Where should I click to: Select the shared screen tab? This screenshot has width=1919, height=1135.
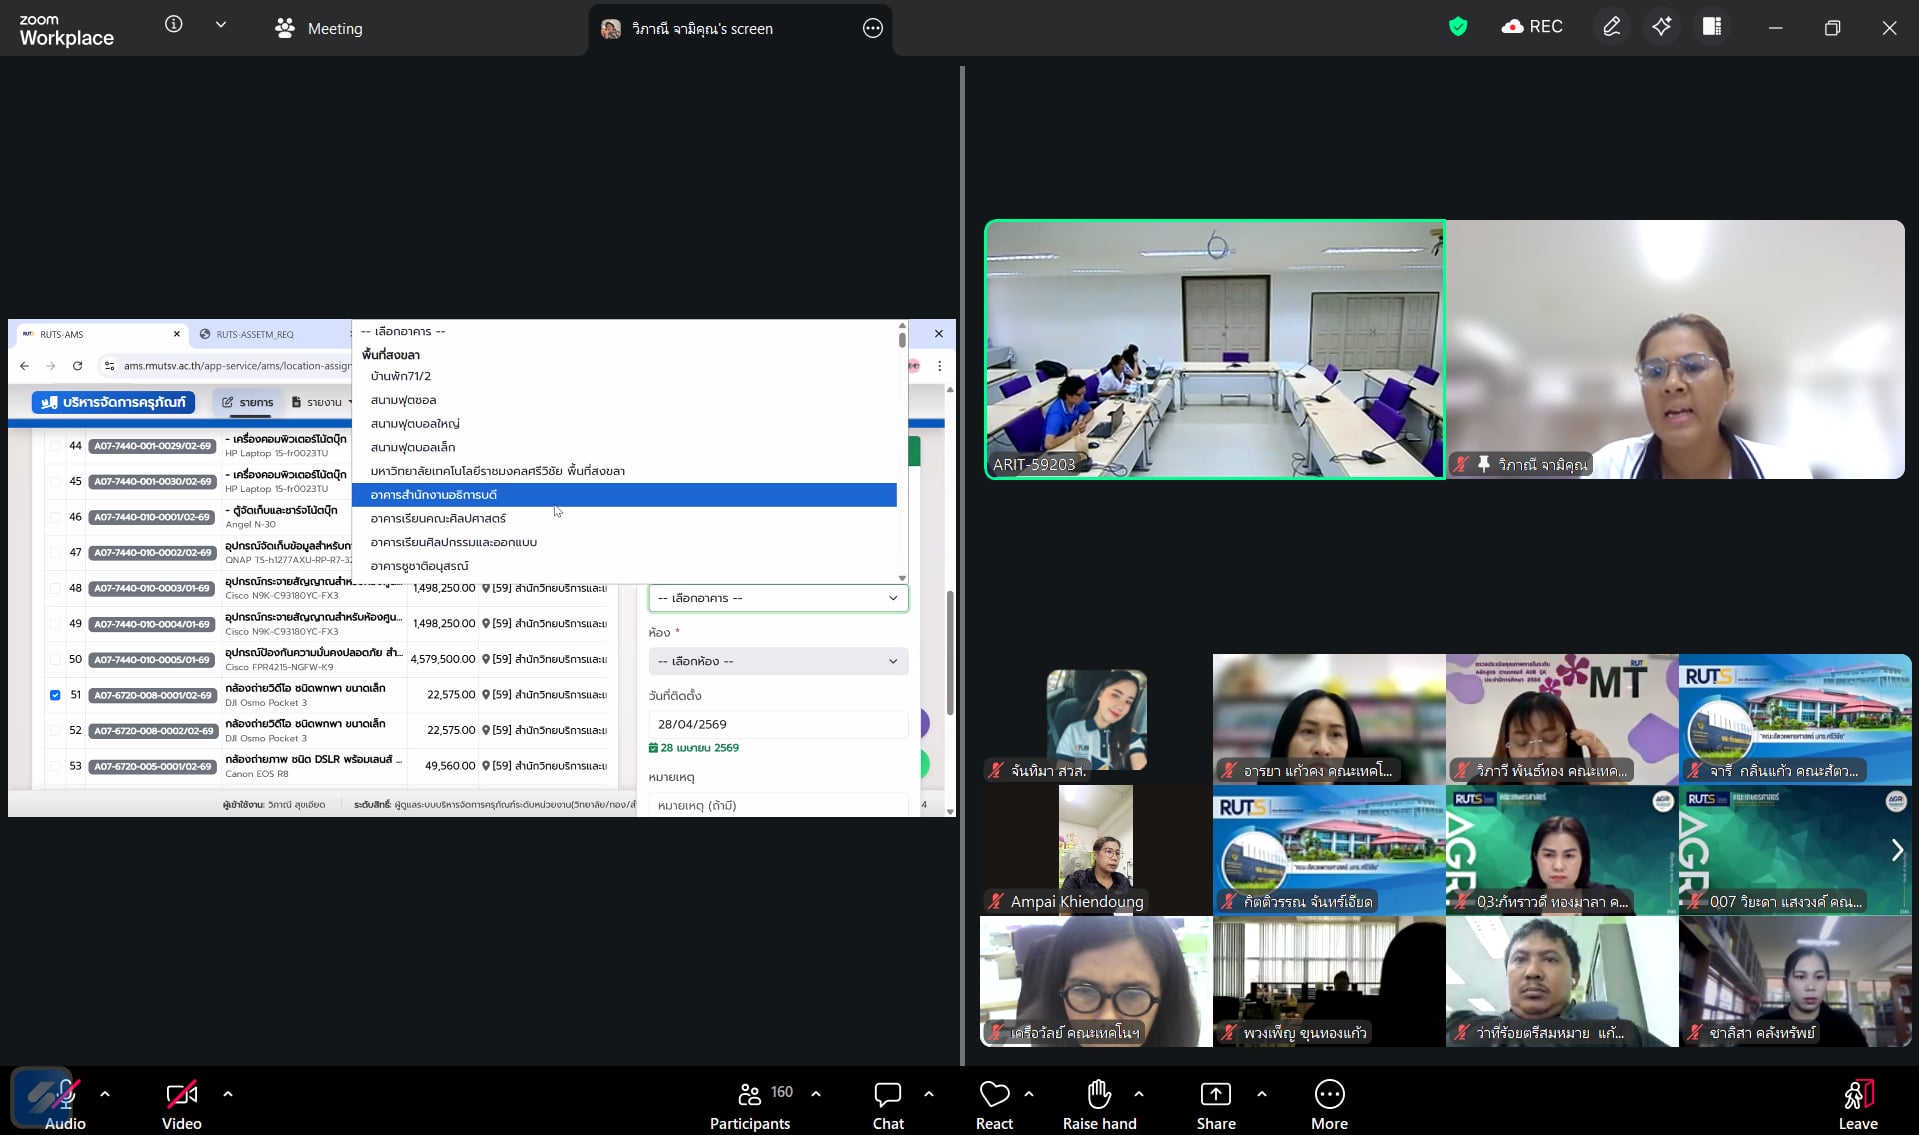tap(700, 29)
